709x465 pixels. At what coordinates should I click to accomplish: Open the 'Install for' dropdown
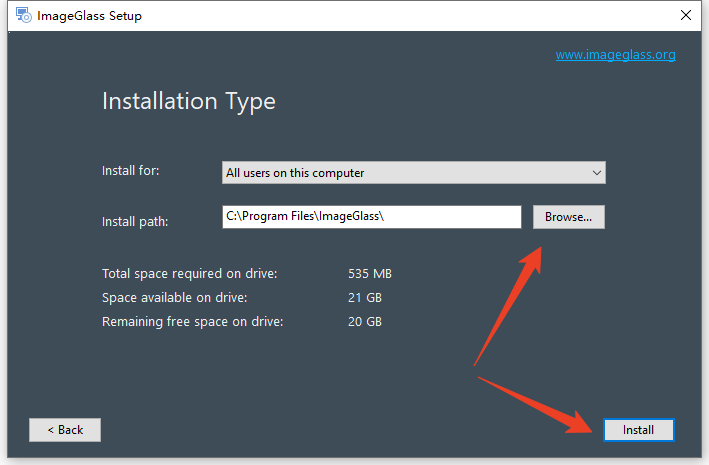tap(414, 173)
